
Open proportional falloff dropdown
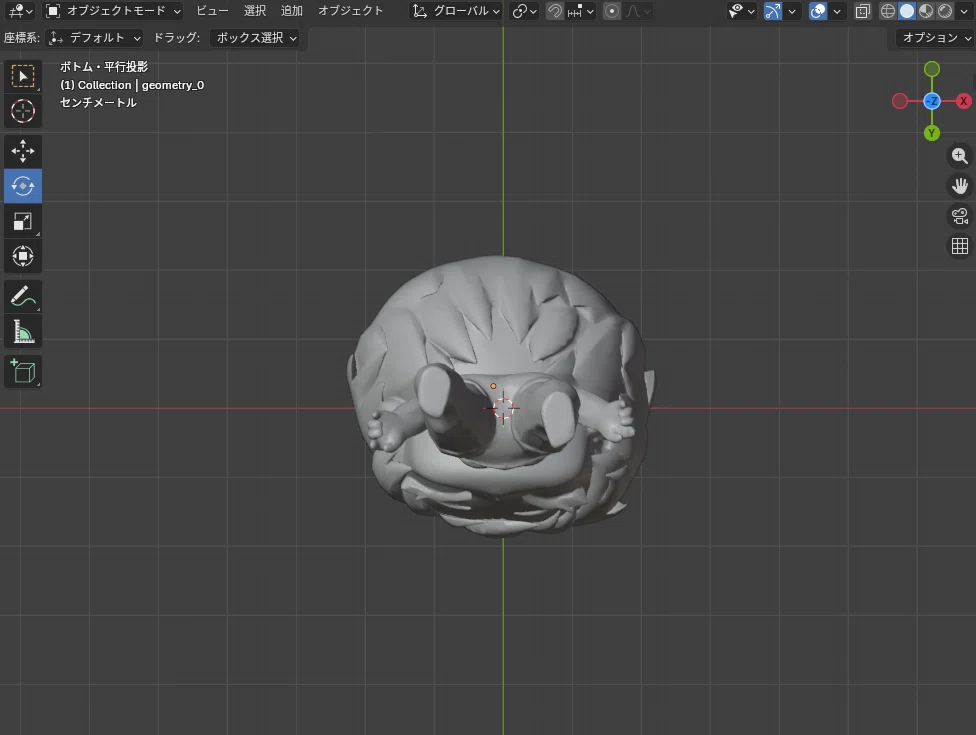638,11
